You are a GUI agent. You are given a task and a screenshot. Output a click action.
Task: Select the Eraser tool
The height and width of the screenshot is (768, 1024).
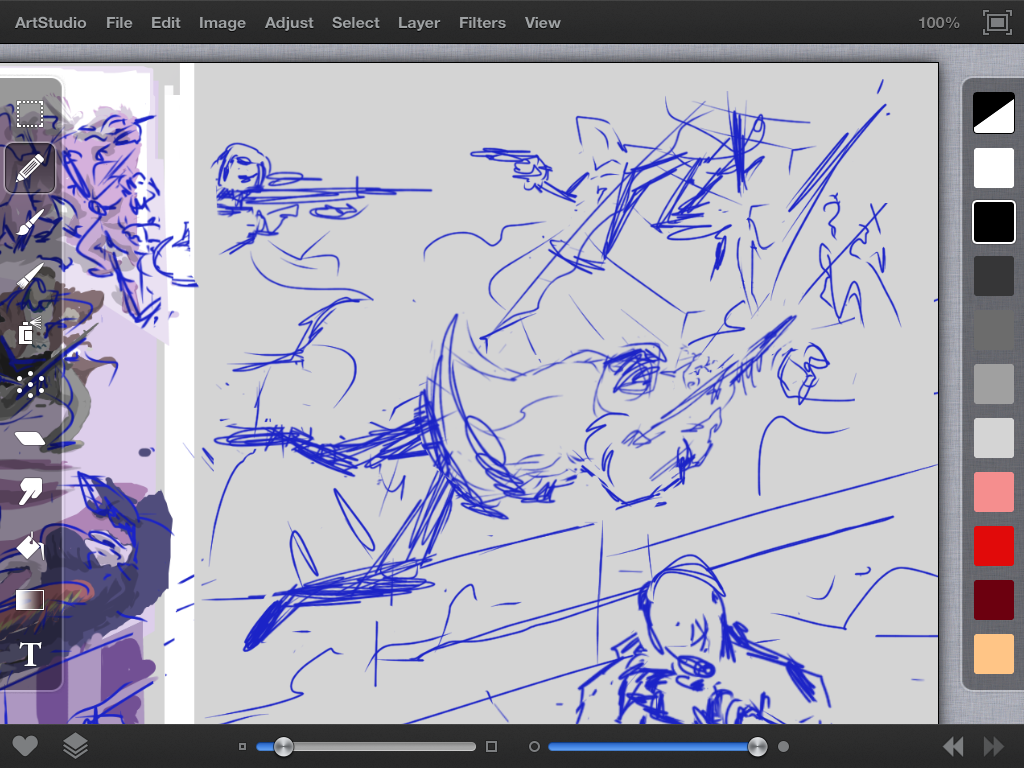(29, 438)
